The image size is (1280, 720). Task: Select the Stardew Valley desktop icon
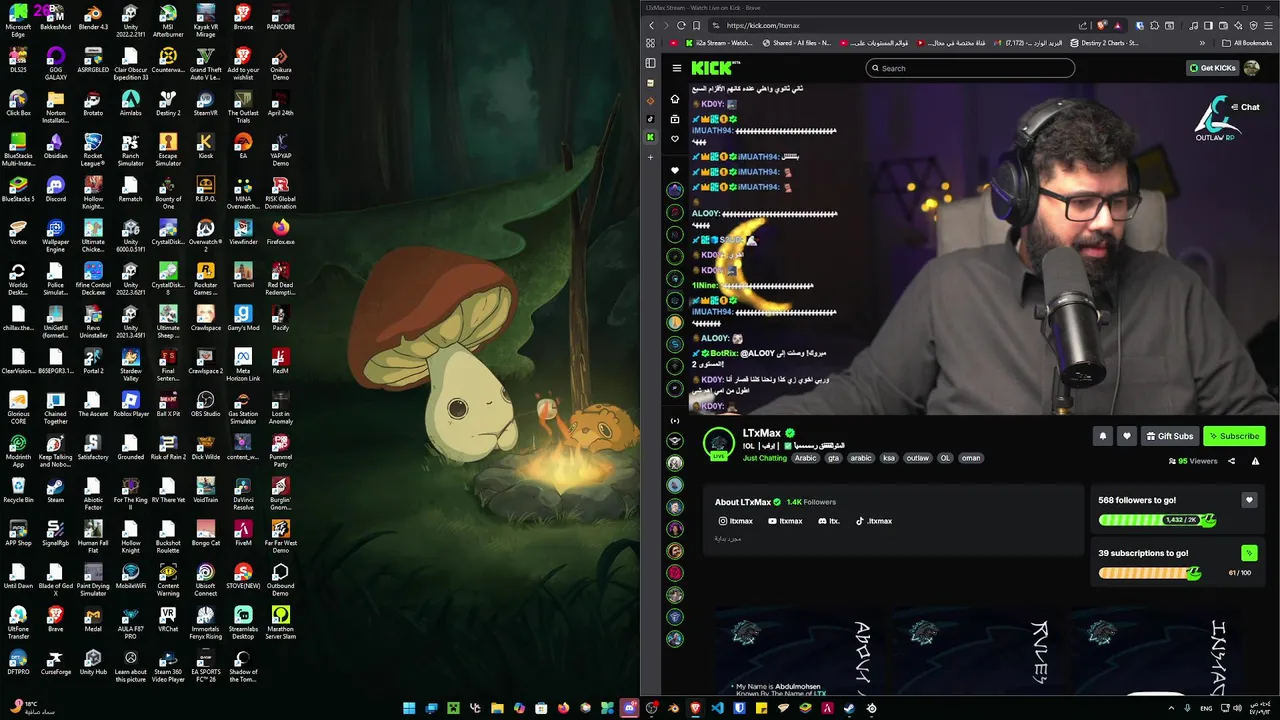(x=130, y=362)
